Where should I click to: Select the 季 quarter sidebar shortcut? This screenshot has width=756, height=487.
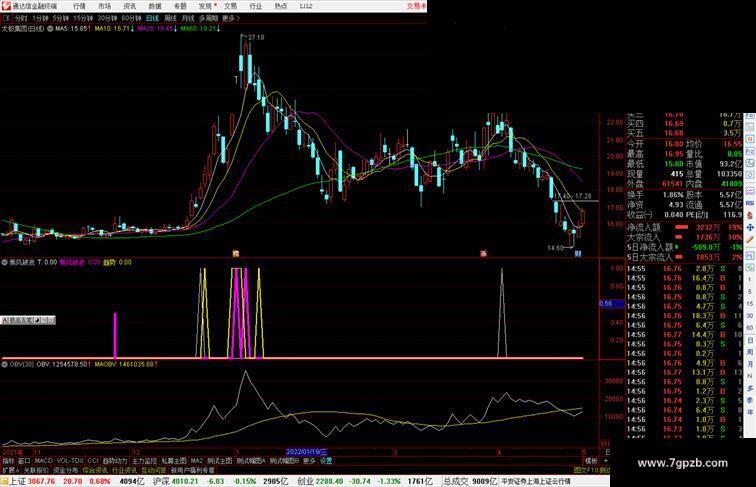point(750,400)
